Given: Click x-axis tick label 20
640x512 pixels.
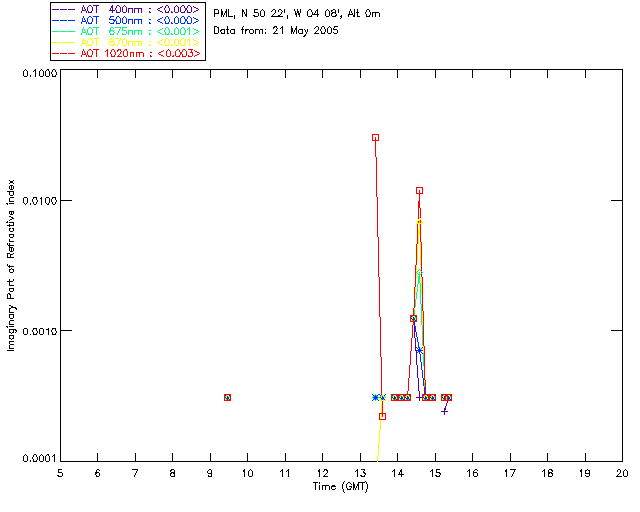Looking at the screenshot, I should point(622,473).
